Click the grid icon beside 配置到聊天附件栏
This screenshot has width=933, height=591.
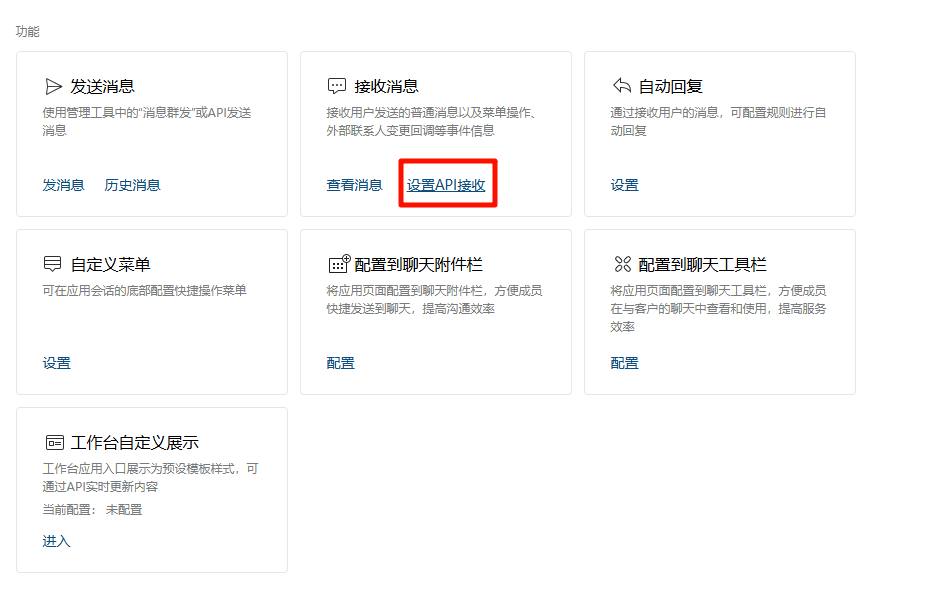tap(339, 264)
